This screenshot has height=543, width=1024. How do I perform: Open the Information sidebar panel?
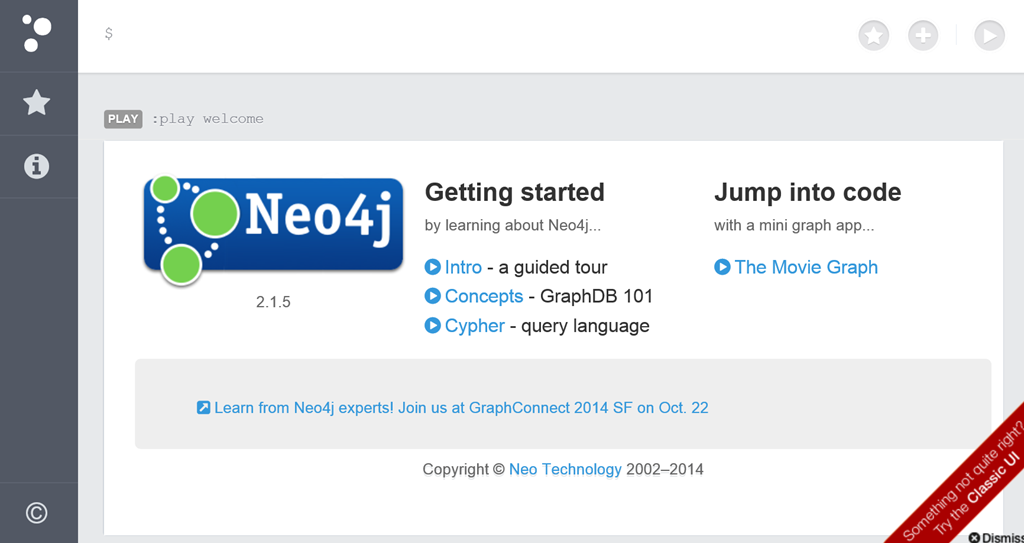point(37,166)
